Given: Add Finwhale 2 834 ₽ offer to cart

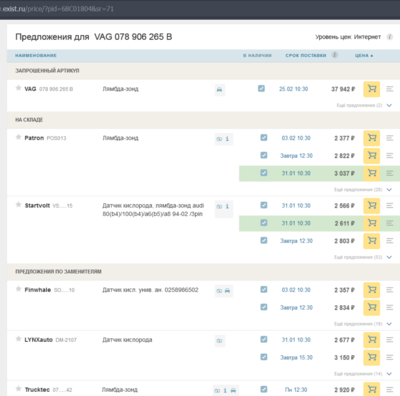Looking at the screenshot, I should tap(372, 307).
